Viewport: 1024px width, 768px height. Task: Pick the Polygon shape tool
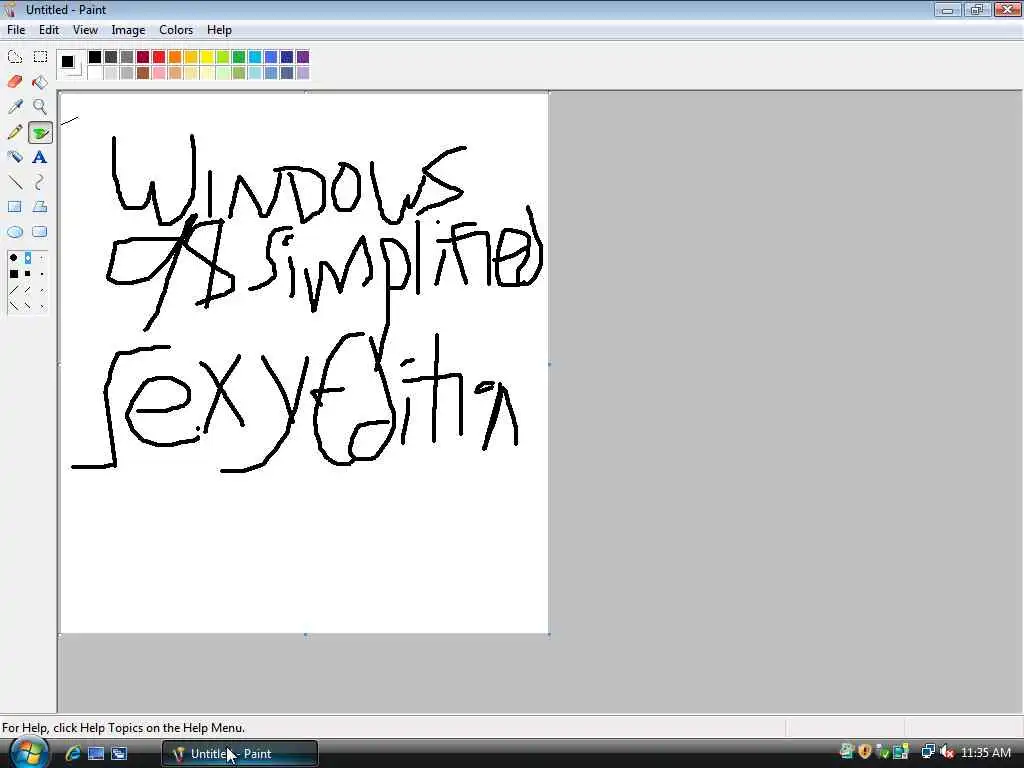(x=40, y=207)
